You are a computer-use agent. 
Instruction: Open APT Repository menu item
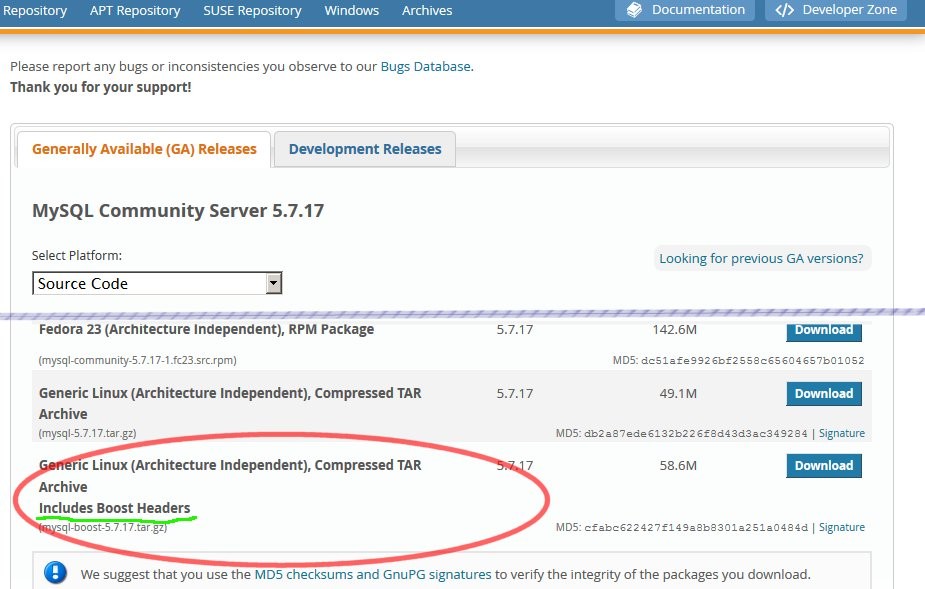(135, 11)
